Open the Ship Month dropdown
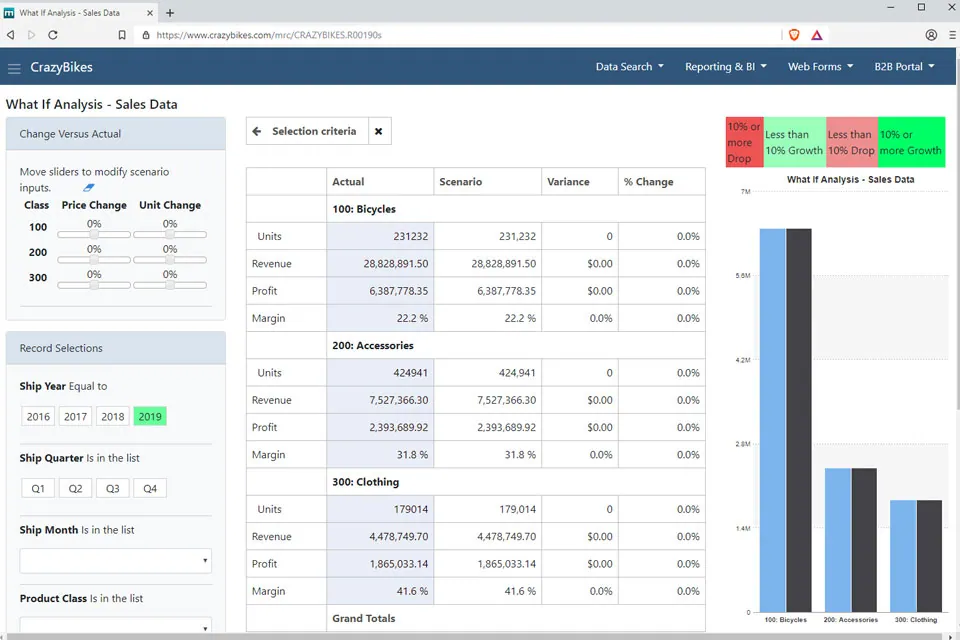Viewport: 960px width, 640px height. point(116,561)
